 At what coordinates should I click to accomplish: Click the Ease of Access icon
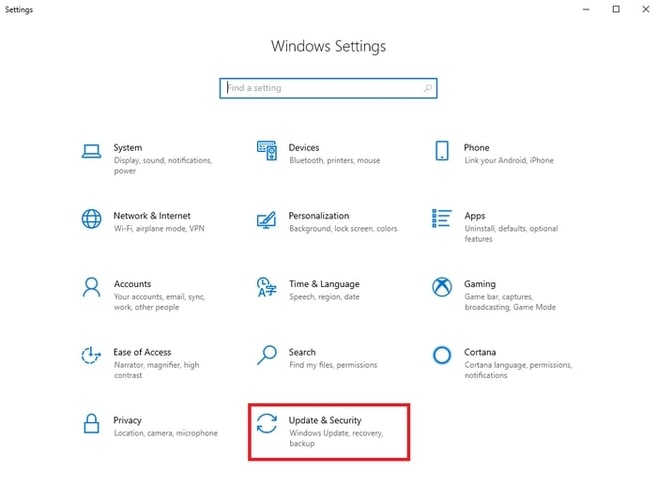tap(91, 355)
